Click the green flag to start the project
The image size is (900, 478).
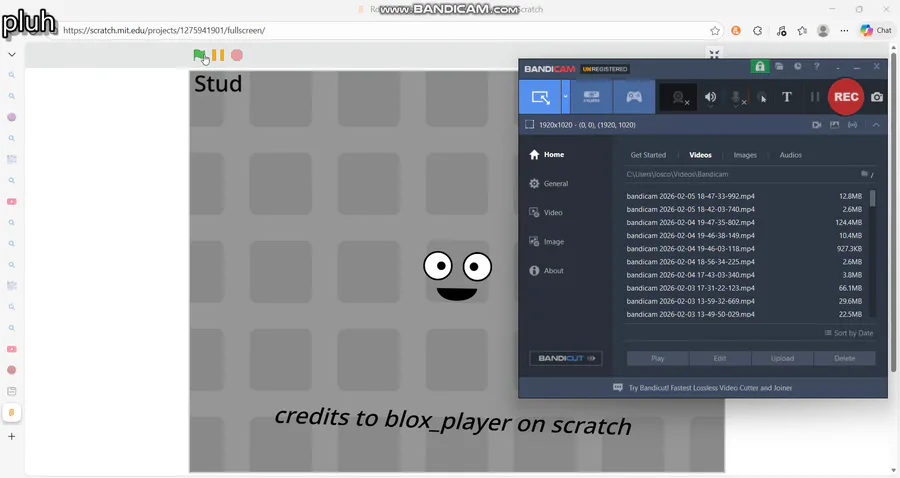tap(199, 55)
